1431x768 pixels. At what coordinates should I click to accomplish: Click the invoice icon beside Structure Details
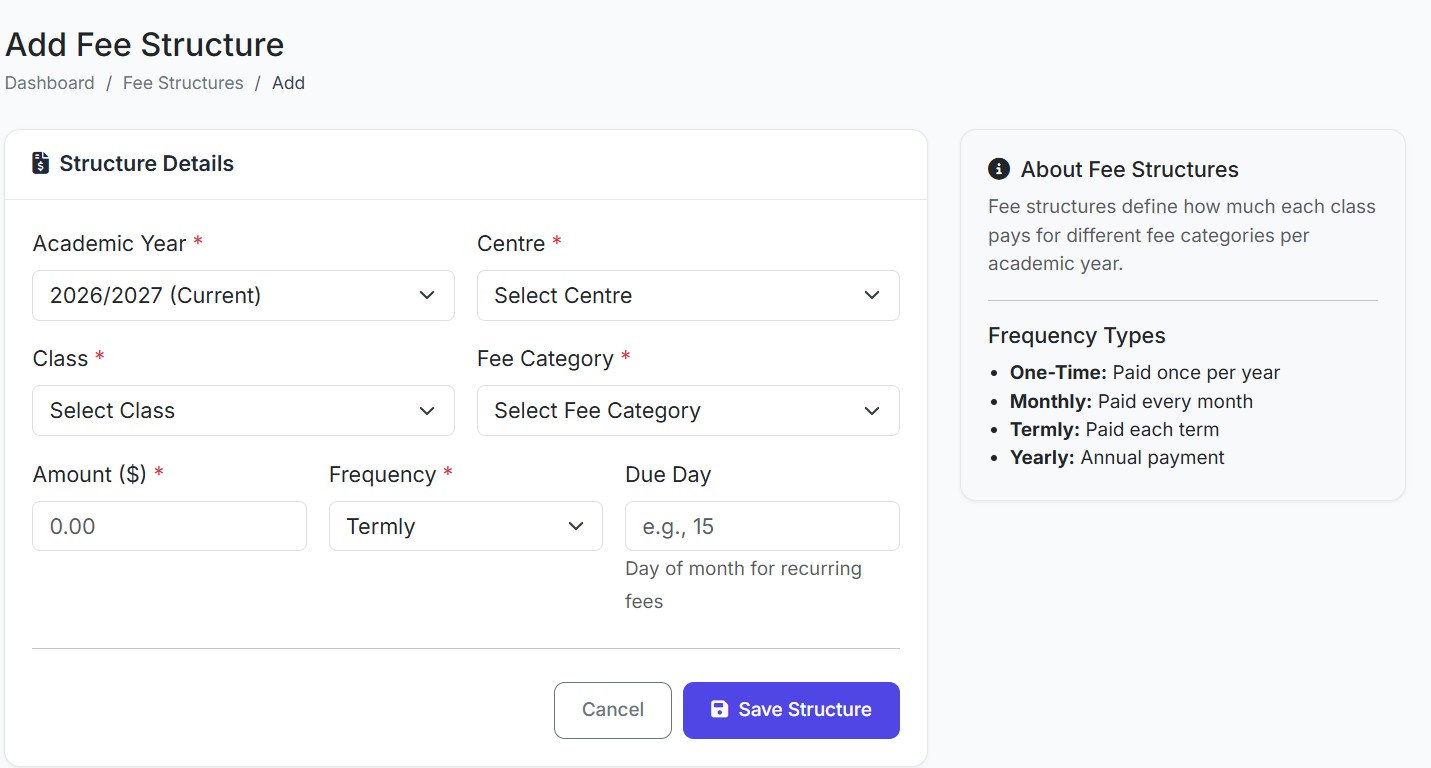(x=40, y=163)
